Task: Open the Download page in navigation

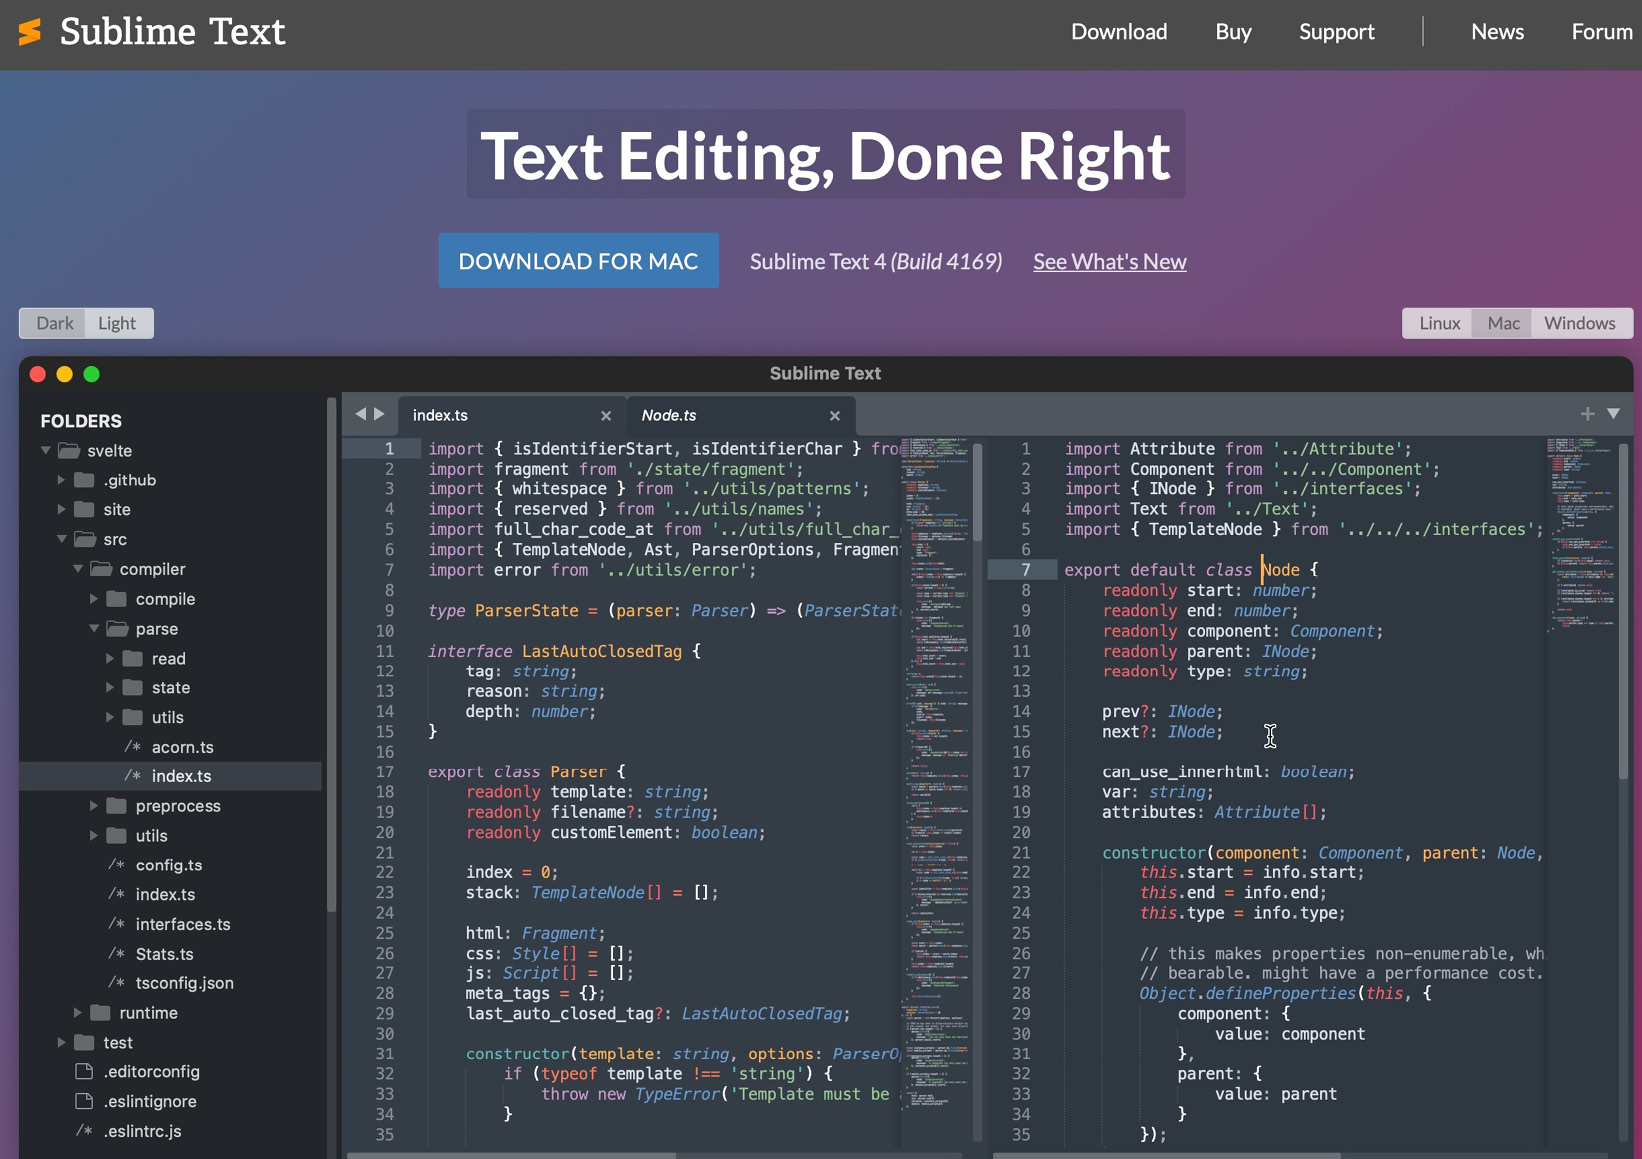Action: (x=1119, y=32)
